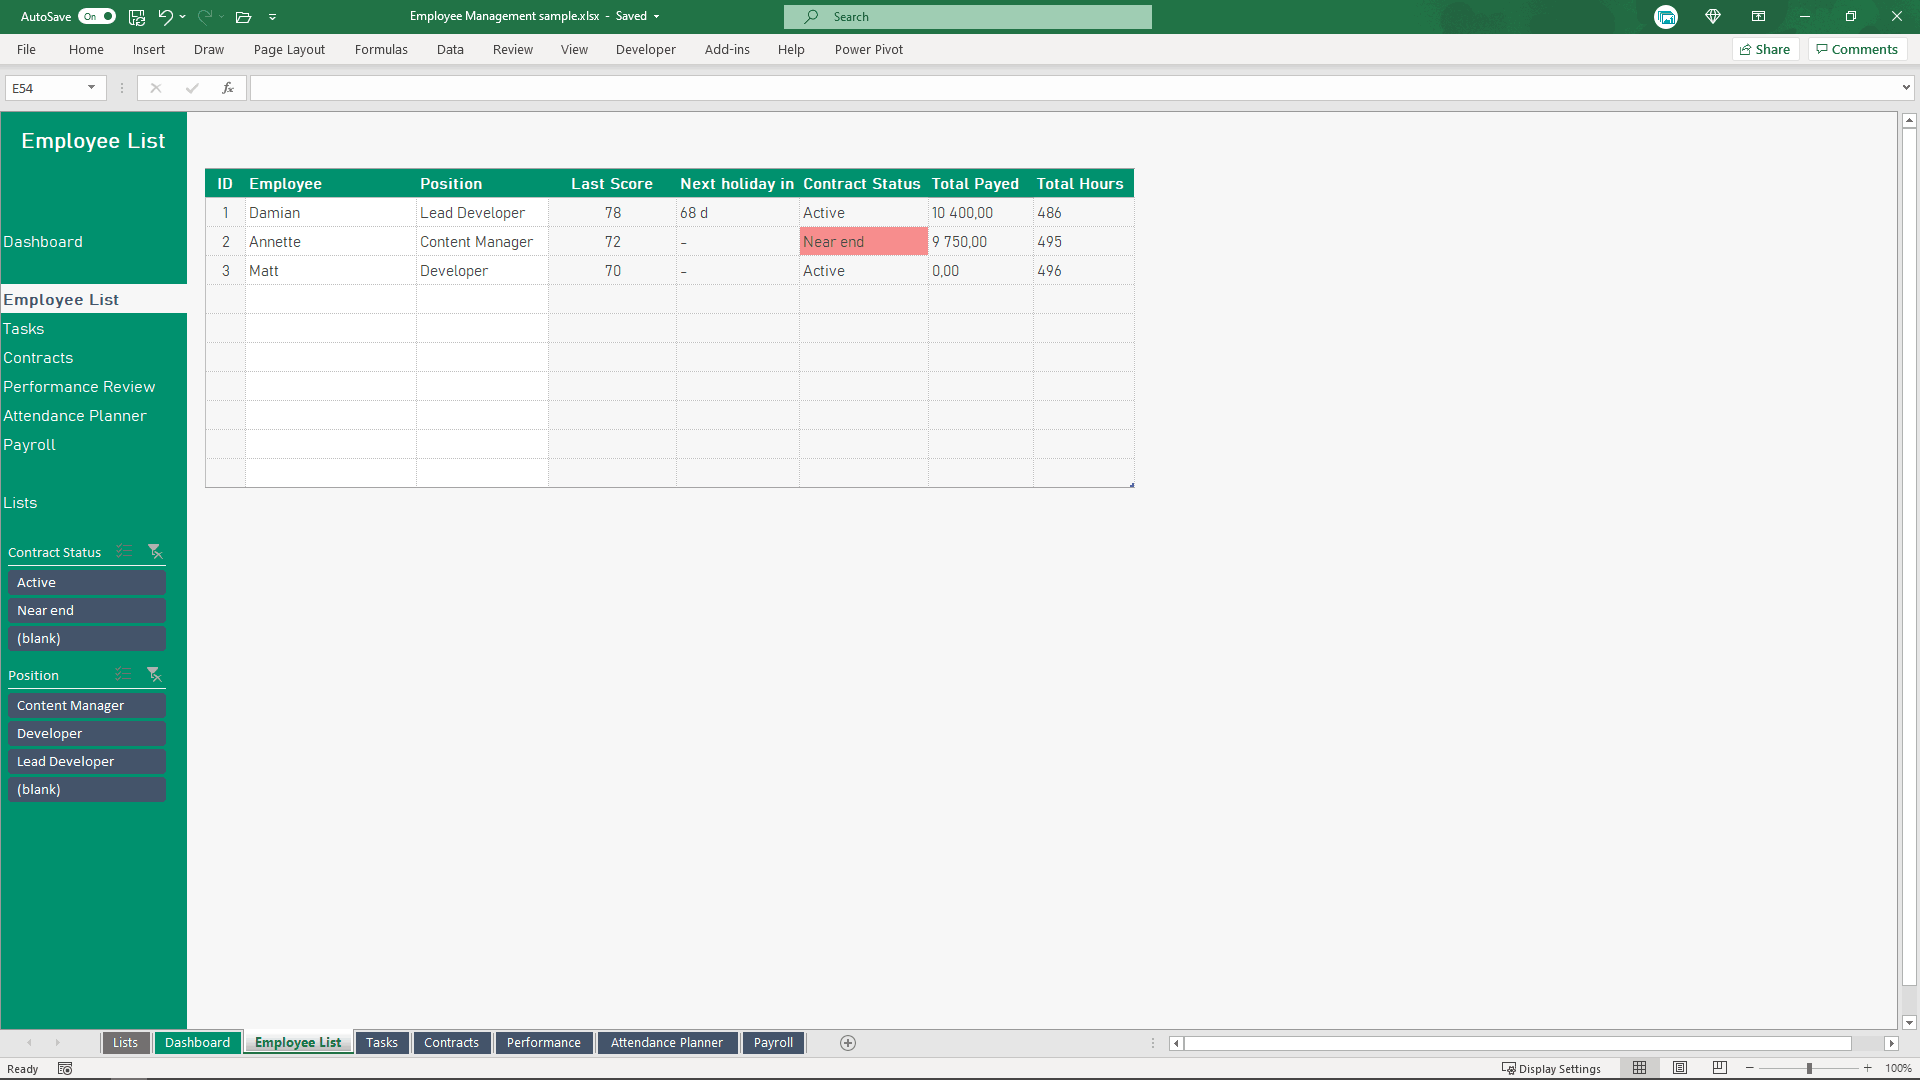Clear filter on Contract Status slicer
The image size is (1920, 1080).
pos(155,551)
